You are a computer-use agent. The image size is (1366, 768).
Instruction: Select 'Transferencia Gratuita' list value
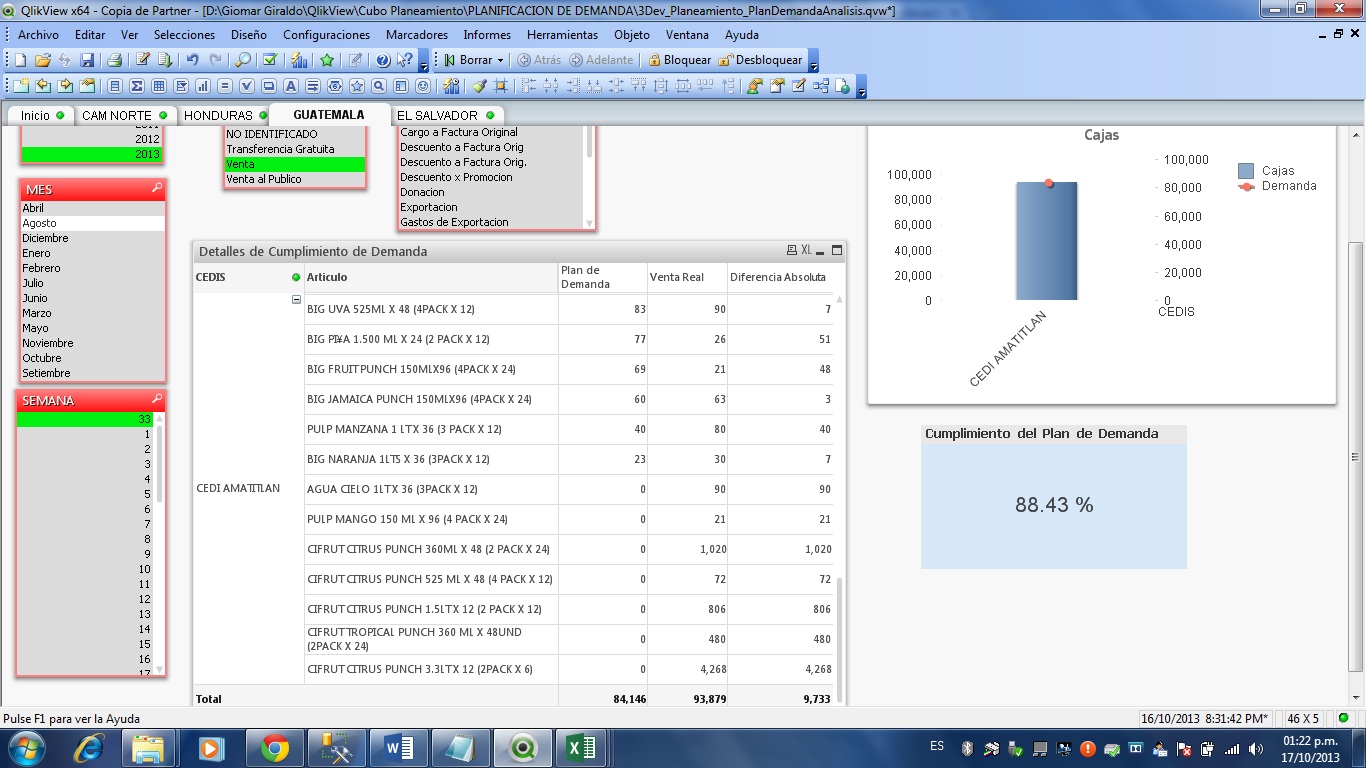click(x=295, y=149)
